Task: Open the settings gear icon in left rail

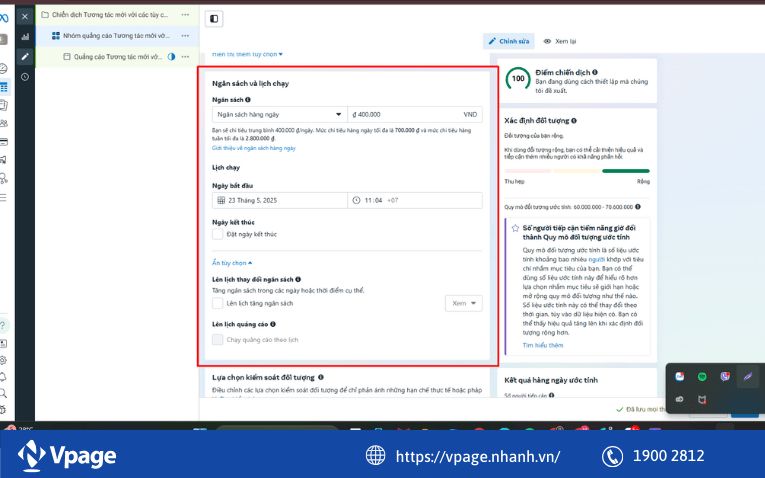Action: click(3, 360)
